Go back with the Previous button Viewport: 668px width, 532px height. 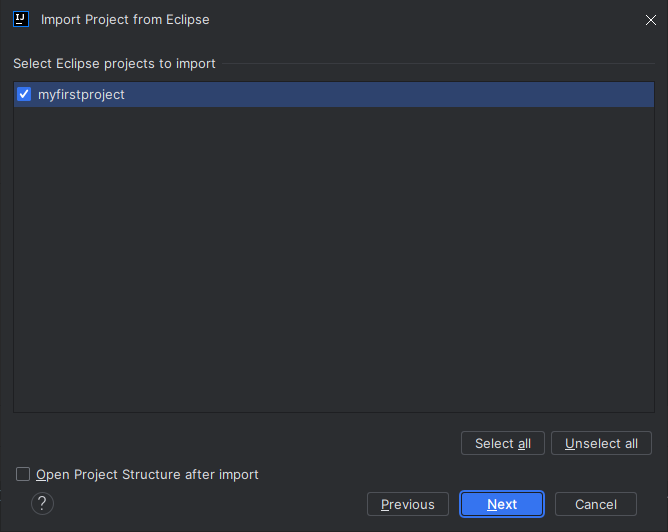pyautogui.click(x=408, y=504)
